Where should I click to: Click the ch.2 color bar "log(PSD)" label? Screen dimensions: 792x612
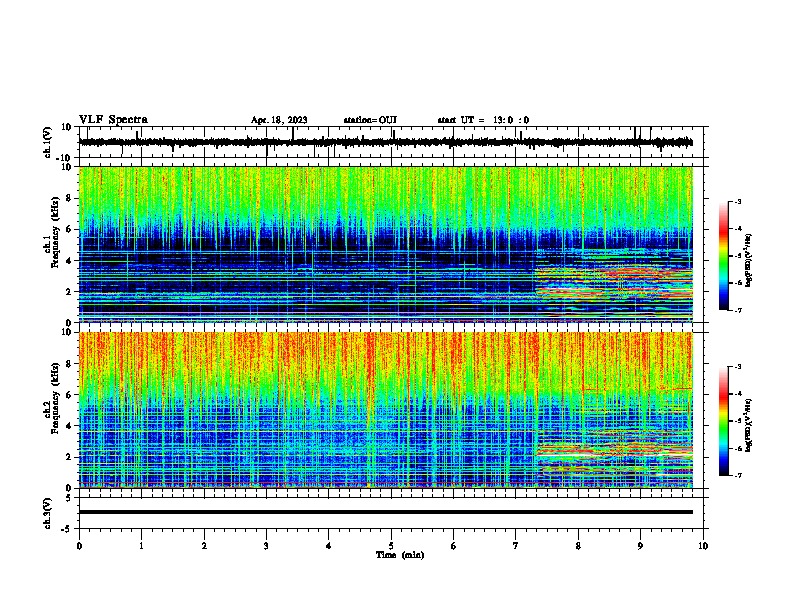749,426
